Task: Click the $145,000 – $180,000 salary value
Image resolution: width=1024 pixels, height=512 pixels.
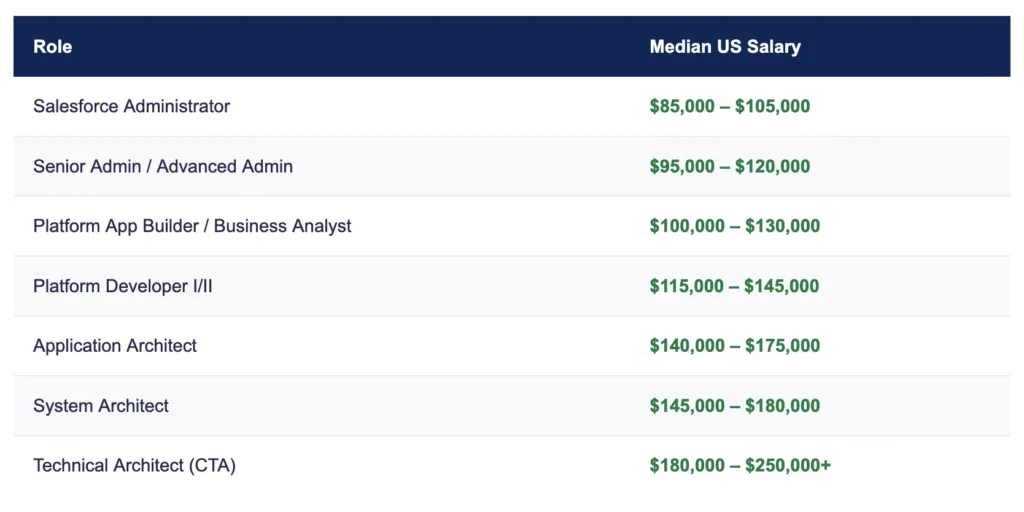Action: (734, 406)
